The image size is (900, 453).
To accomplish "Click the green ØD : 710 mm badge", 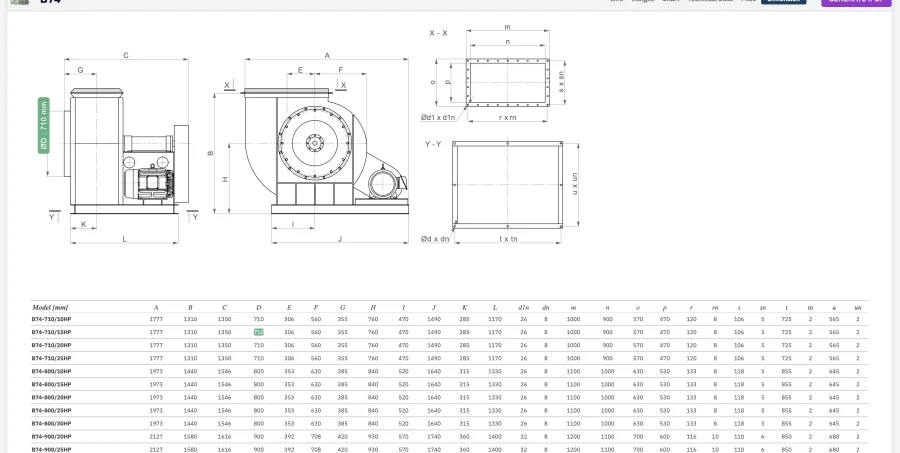I will 44,126.
